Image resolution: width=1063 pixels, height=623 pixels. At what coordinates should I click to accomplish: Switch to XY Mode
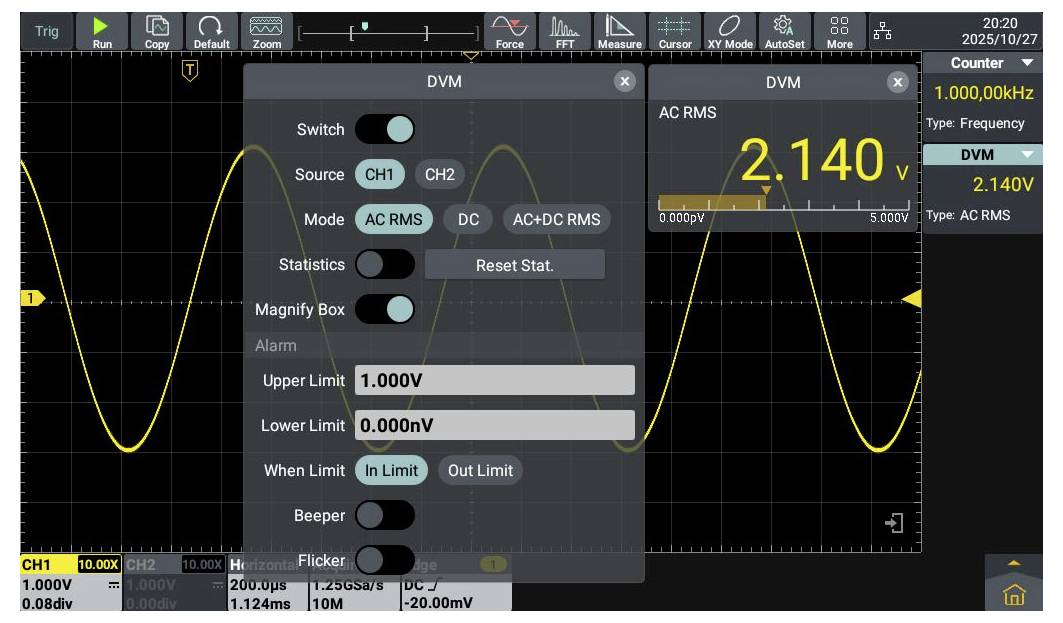tap(730, 30)
